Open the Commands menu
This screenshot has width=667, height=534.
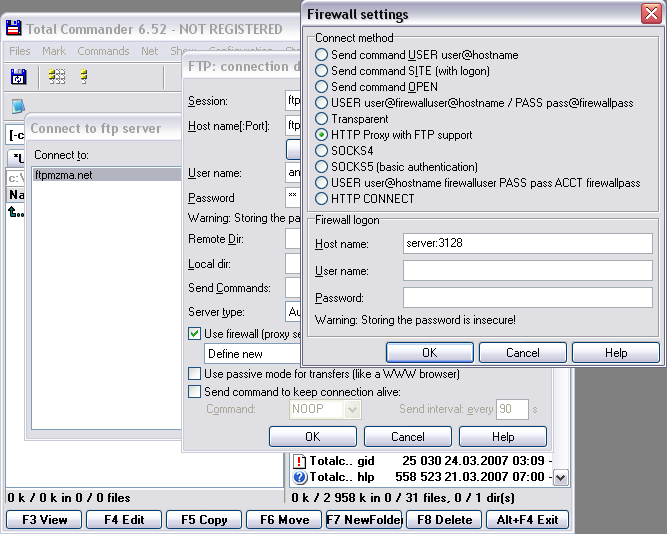pos(103,51)
